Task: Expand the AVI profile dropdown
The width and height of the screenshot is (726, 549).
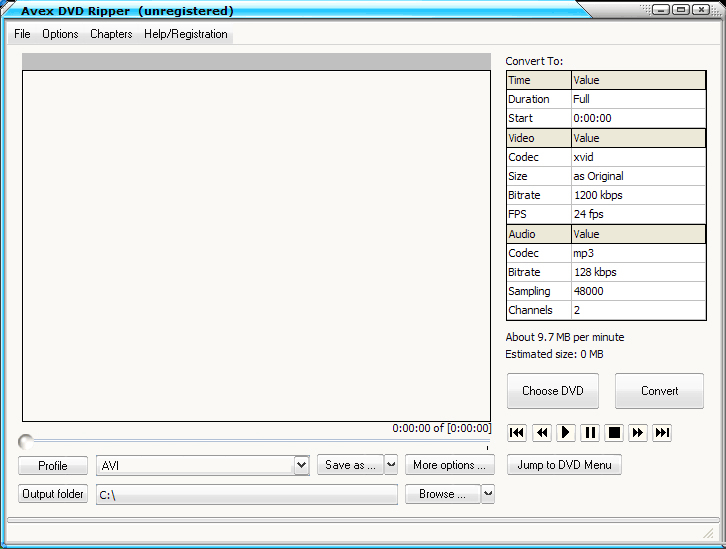Action: (301, 465)
